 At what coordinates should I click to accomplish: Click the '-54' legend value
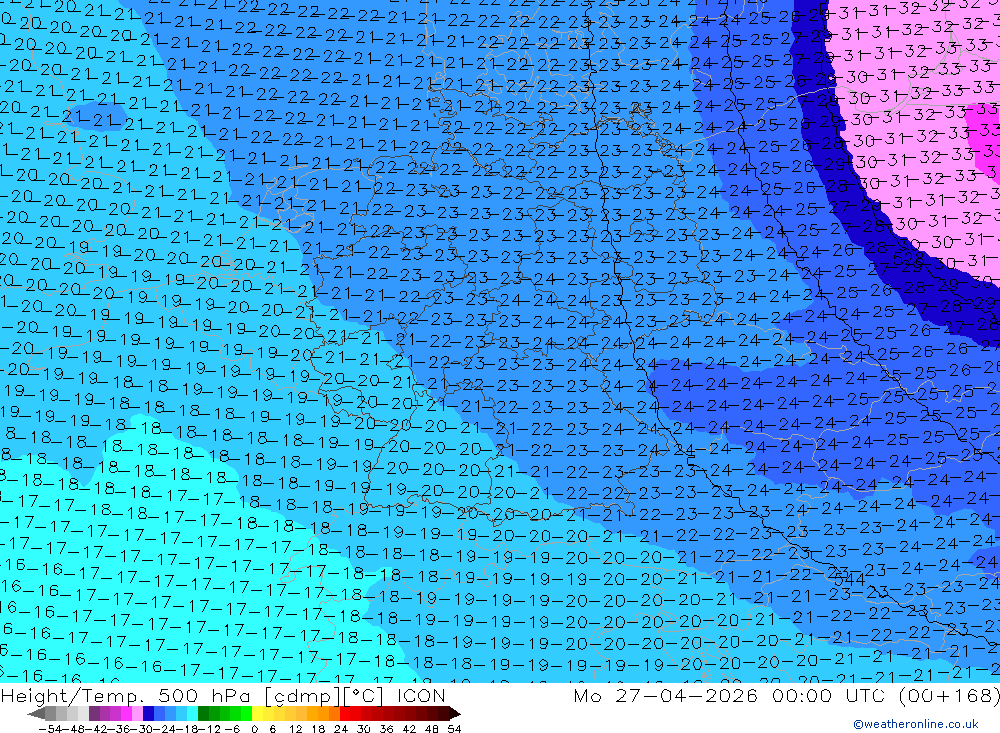pyautogui.click(x=50, y=729)
